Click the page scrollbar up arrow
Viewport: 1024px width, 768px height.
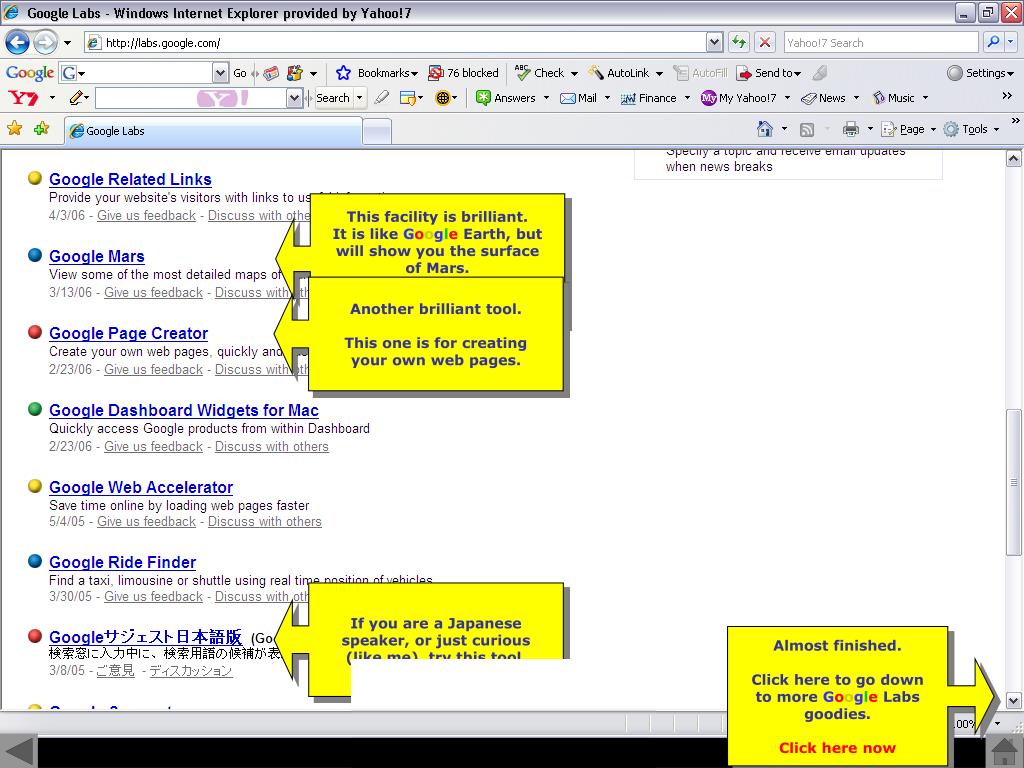click(x=1013, y=159)
